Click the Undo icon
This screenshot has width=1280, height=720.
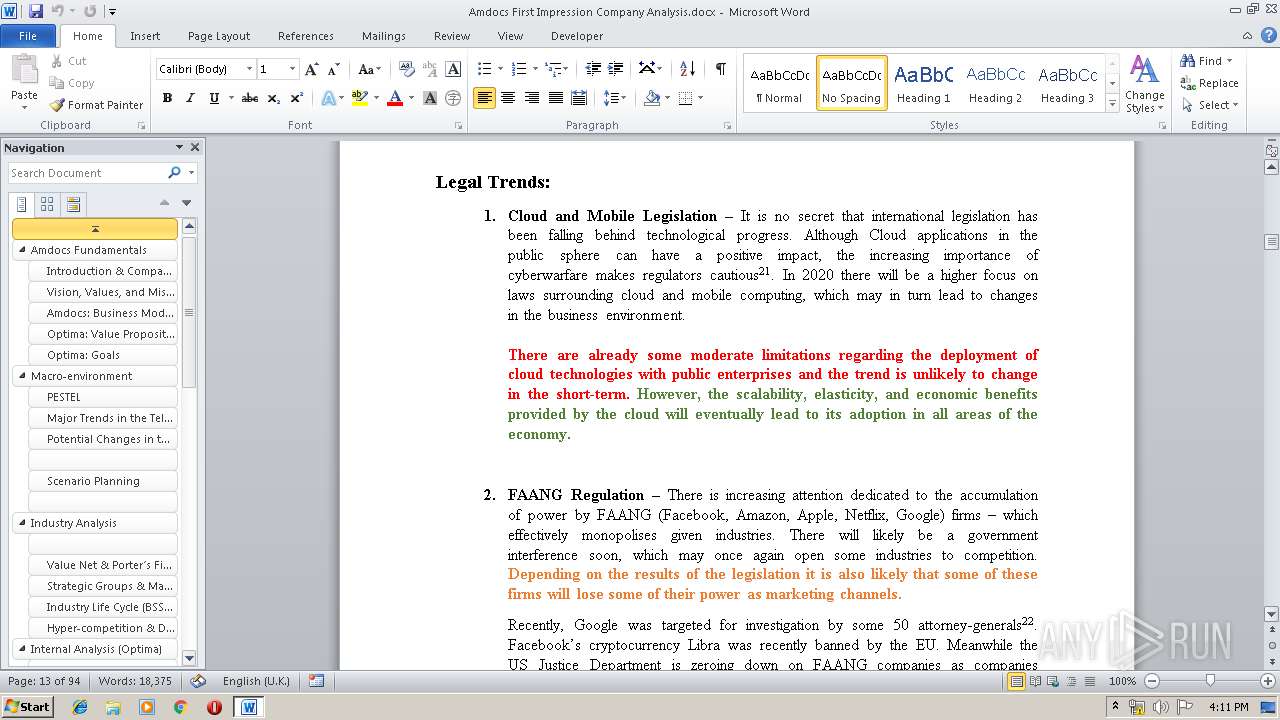(58, 11)
